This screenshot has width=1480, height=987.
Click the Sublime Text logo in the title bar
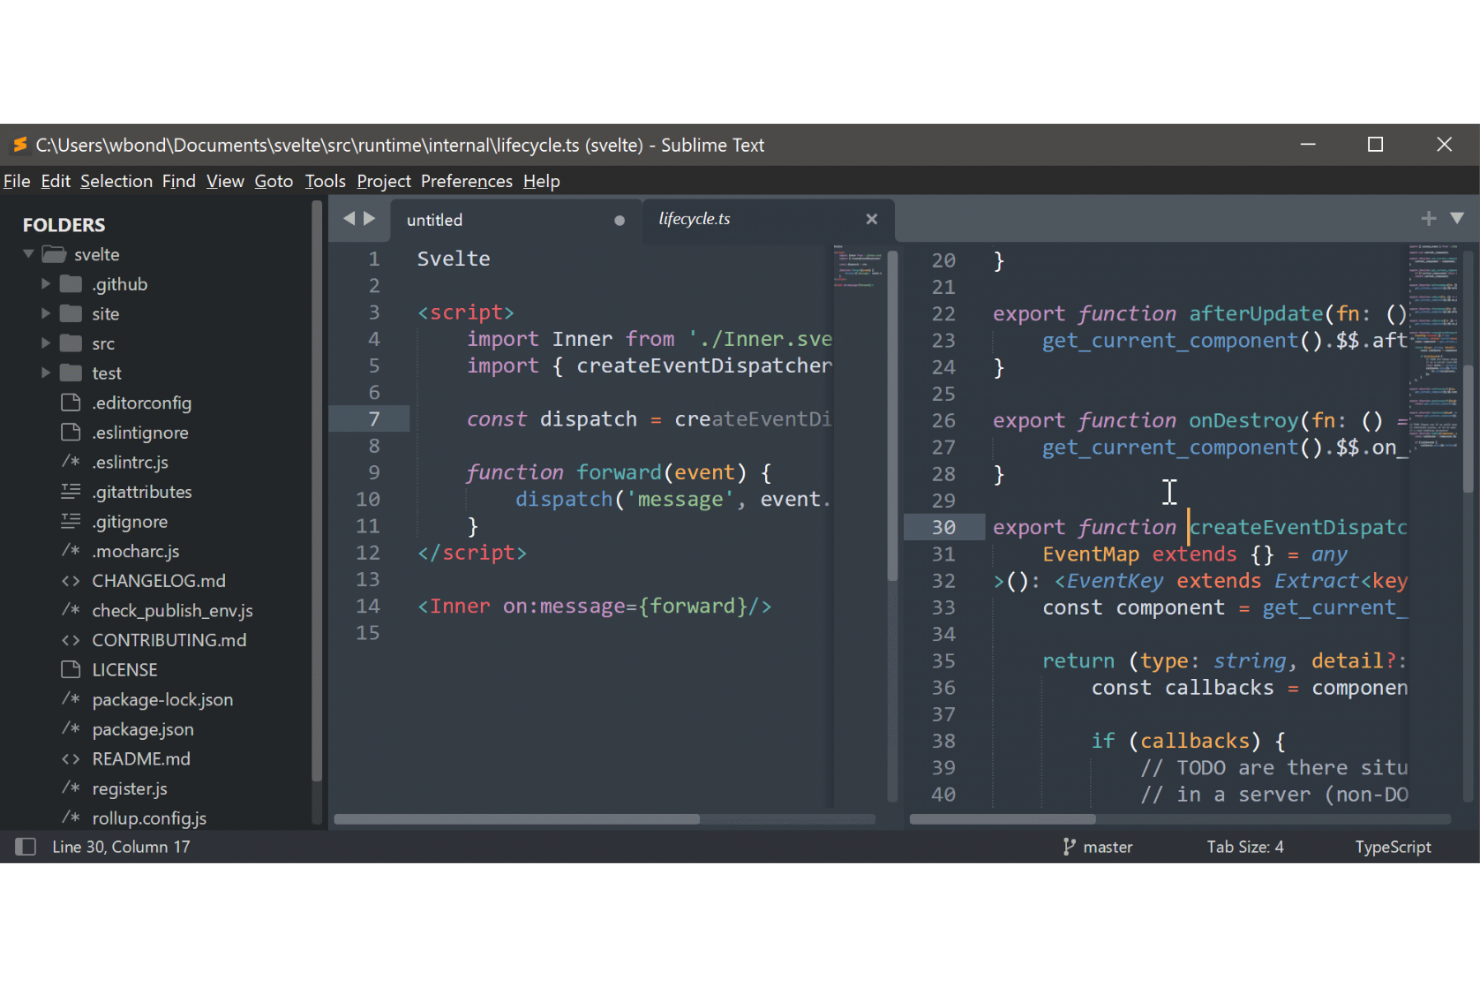(x=19, y=144)
